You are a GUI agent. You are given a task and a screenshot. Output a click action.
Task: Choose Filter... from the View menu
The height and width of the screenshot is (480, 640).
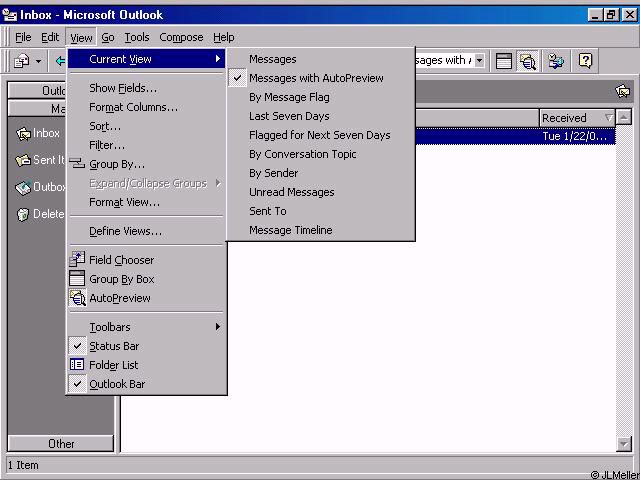[x=146, y=145]
